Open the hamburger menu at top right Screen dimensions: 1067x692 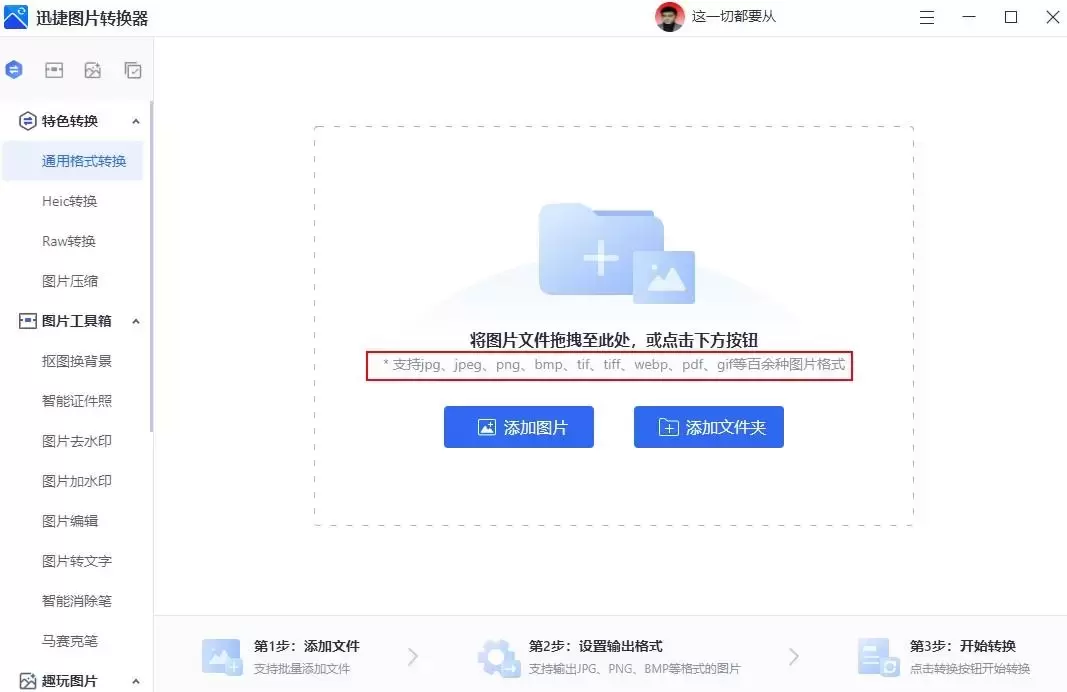[926, 17]
